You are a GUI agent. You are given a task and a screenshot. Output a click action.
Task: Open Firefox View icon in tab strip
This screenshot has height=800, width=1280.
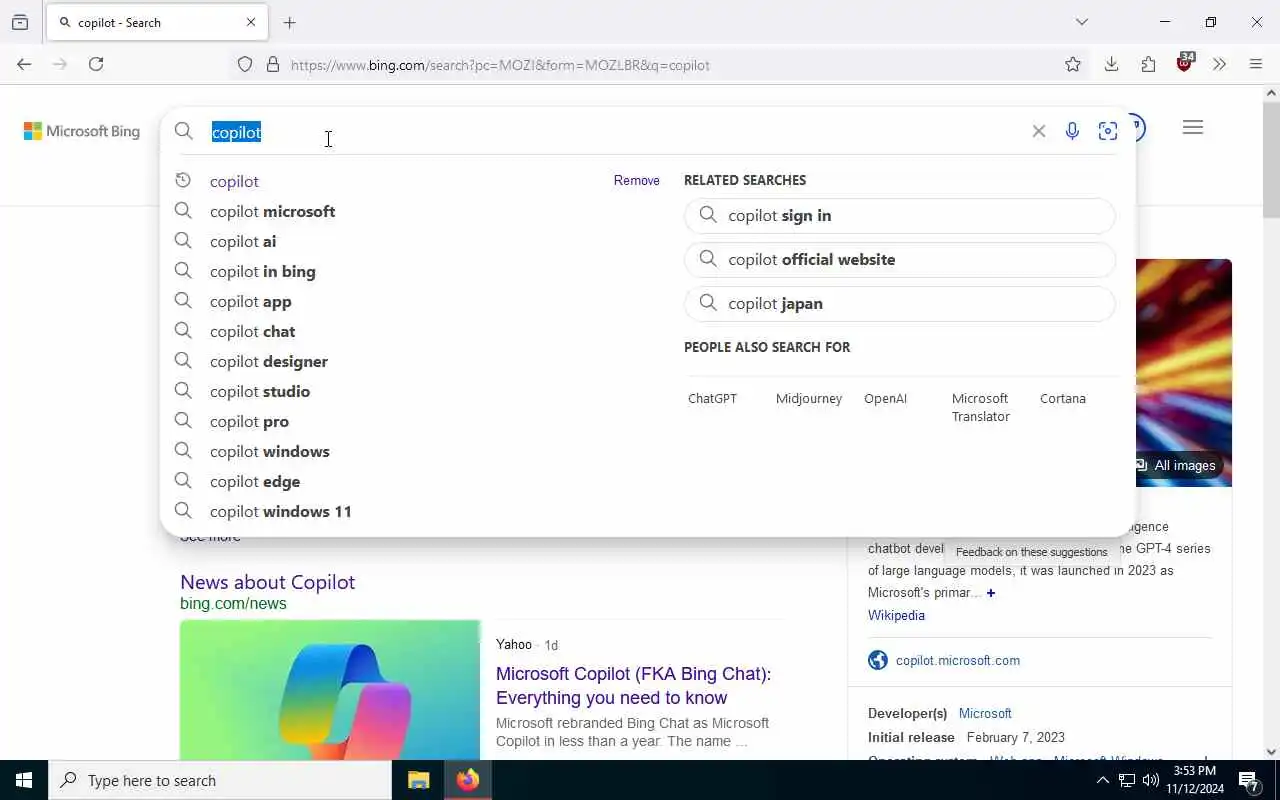20,22
